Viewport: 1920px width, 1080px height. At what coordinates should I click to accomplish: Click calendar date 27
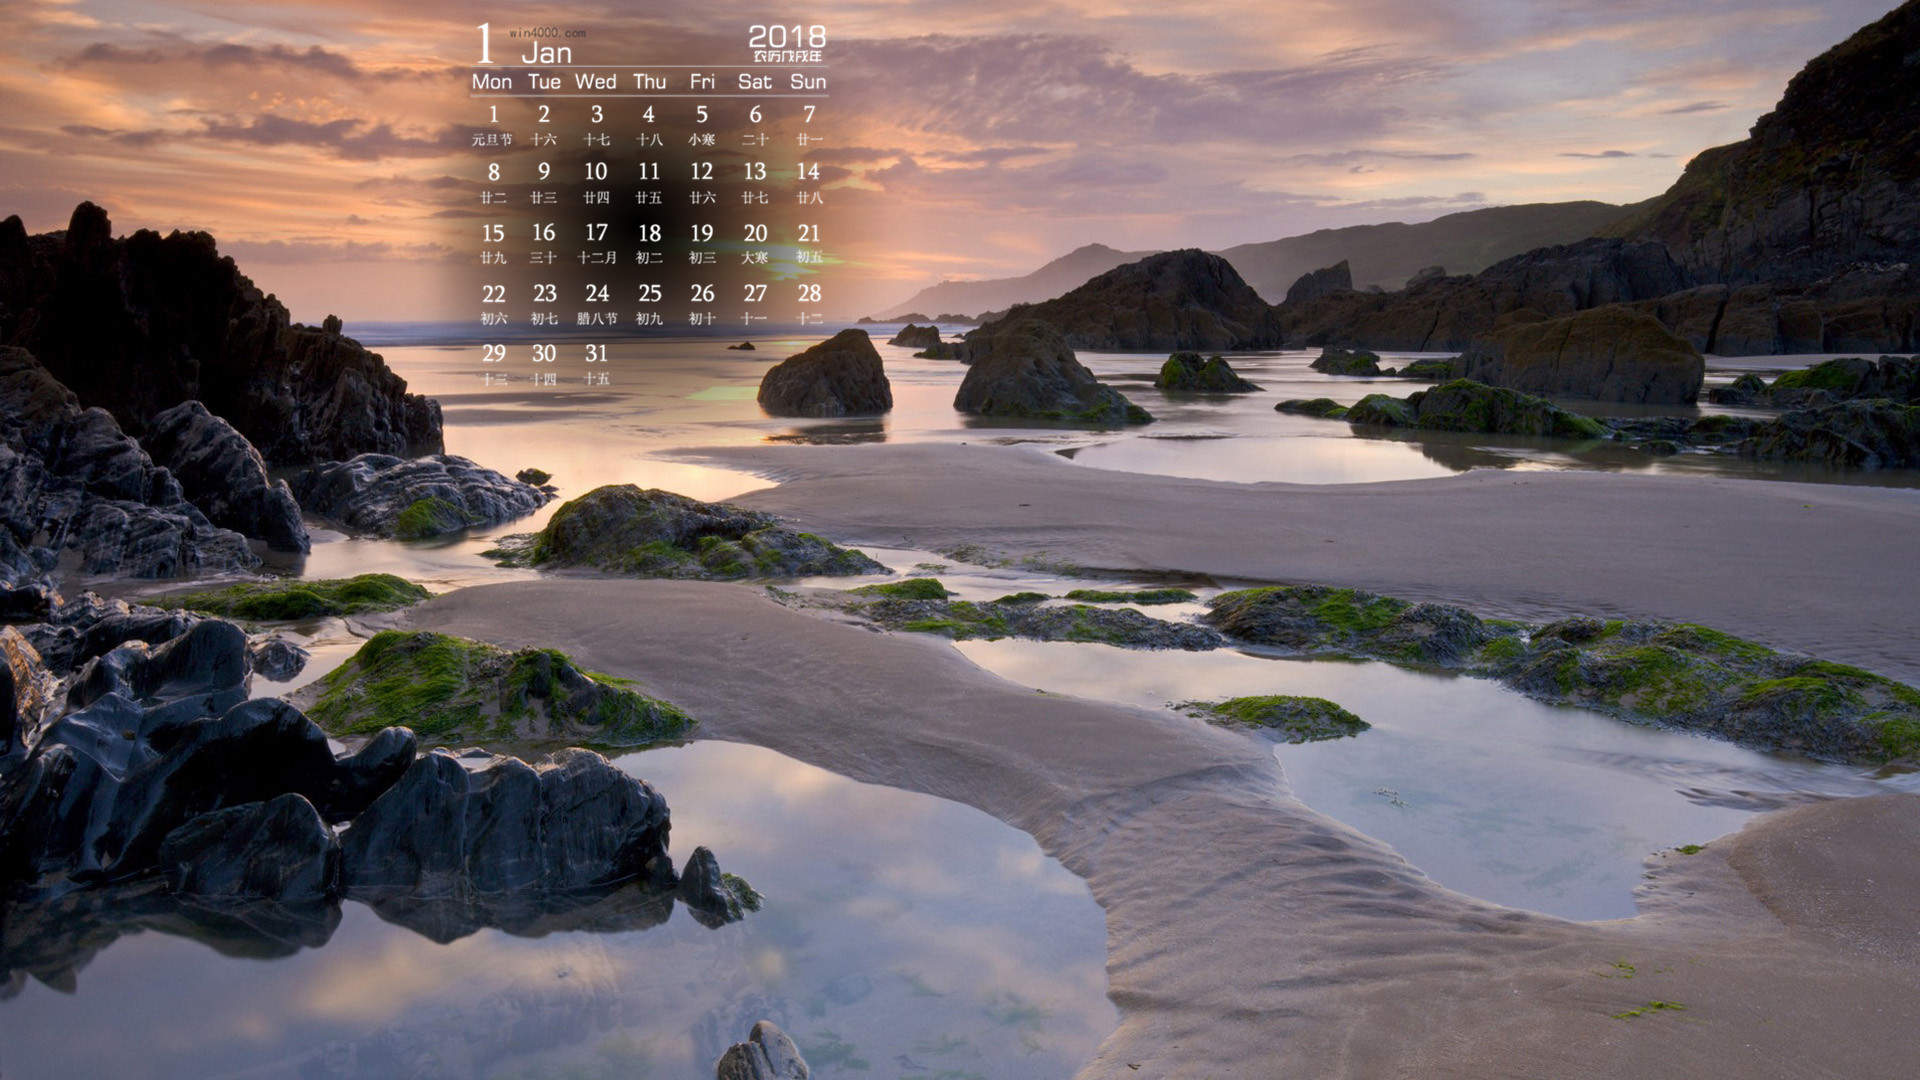point(755,294)
